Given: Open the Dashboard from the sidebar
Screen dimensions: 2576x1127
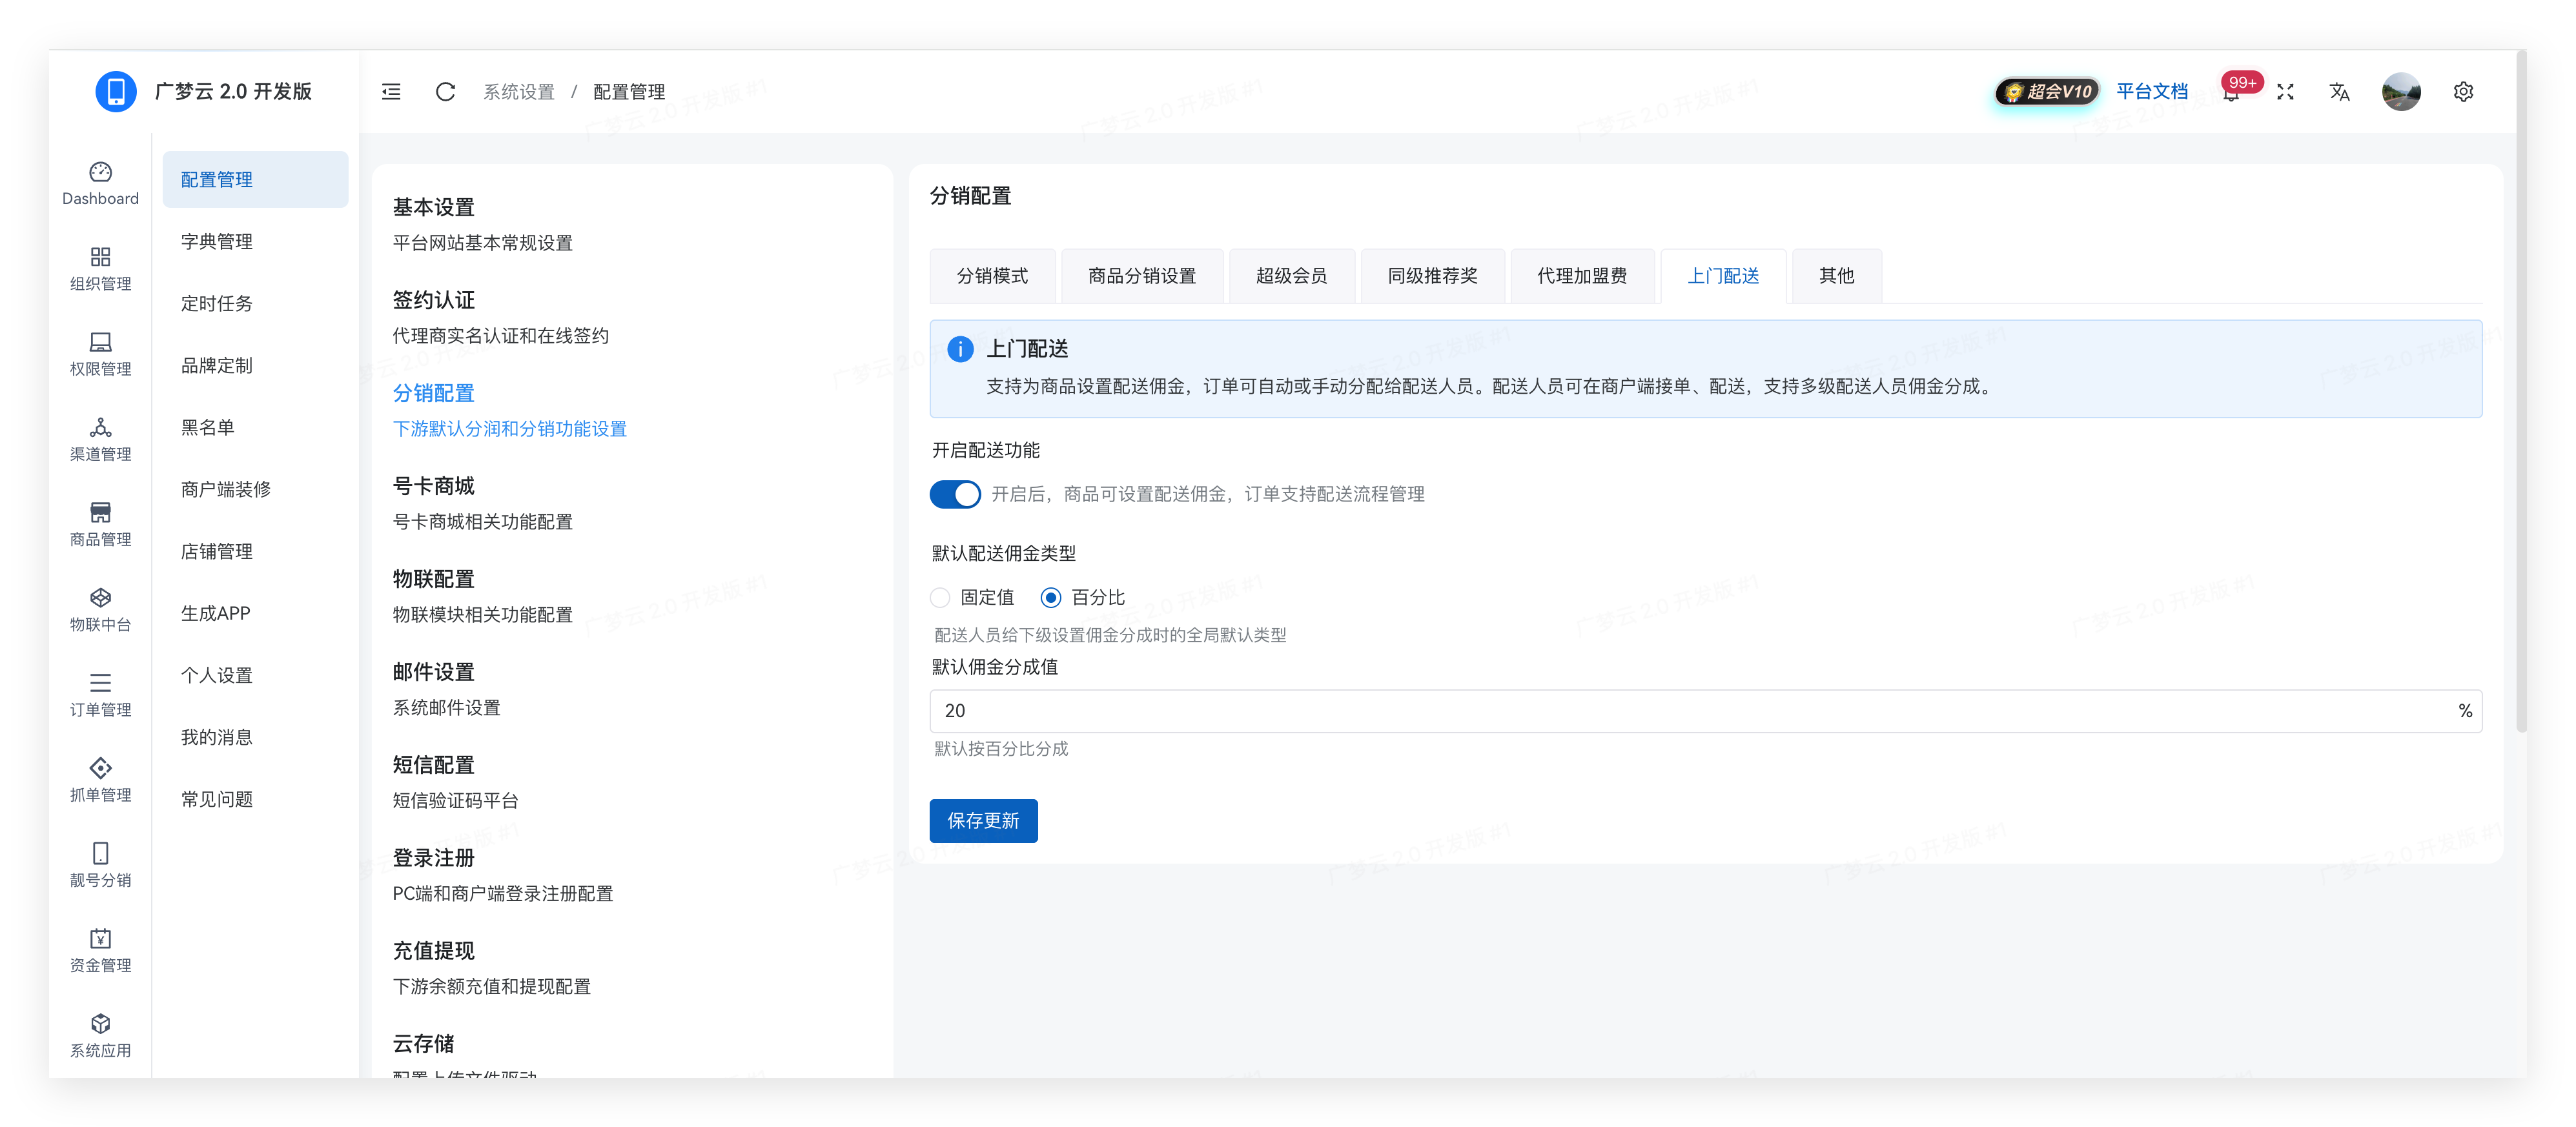Looking at the screenshot, I should point(100,183).
